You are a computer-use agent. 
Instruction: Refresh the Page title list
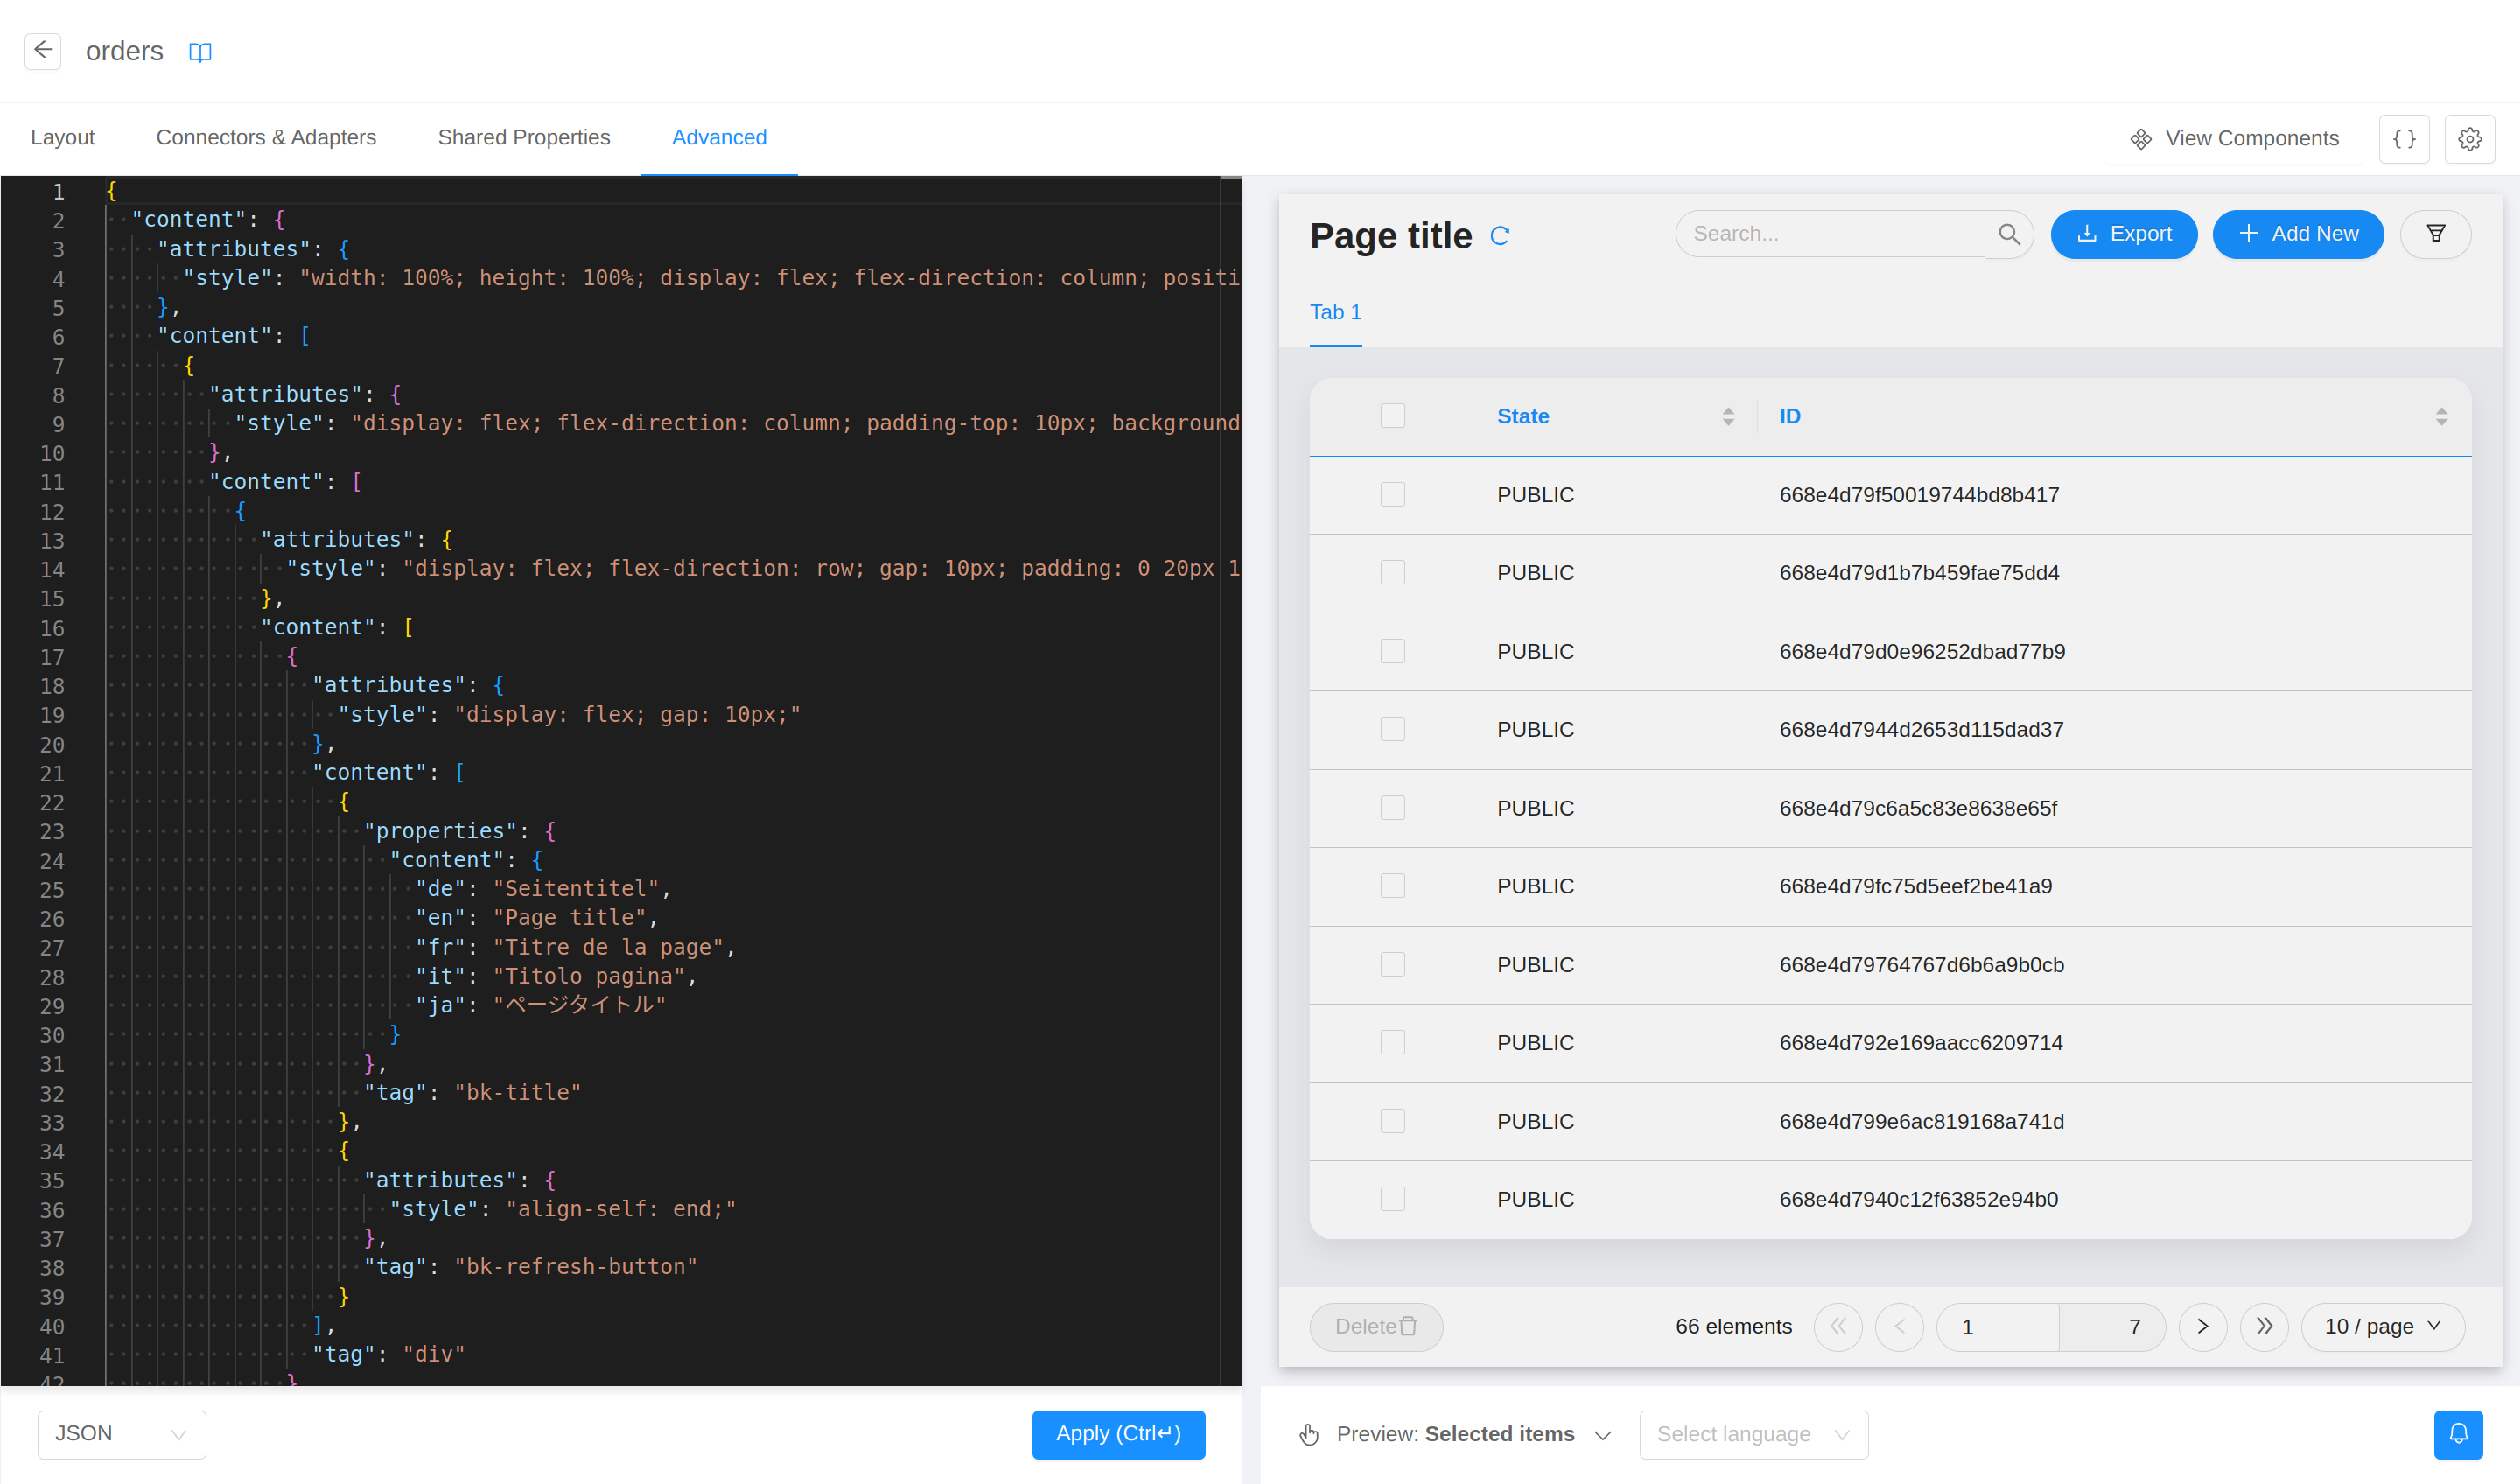(1501, 236)
